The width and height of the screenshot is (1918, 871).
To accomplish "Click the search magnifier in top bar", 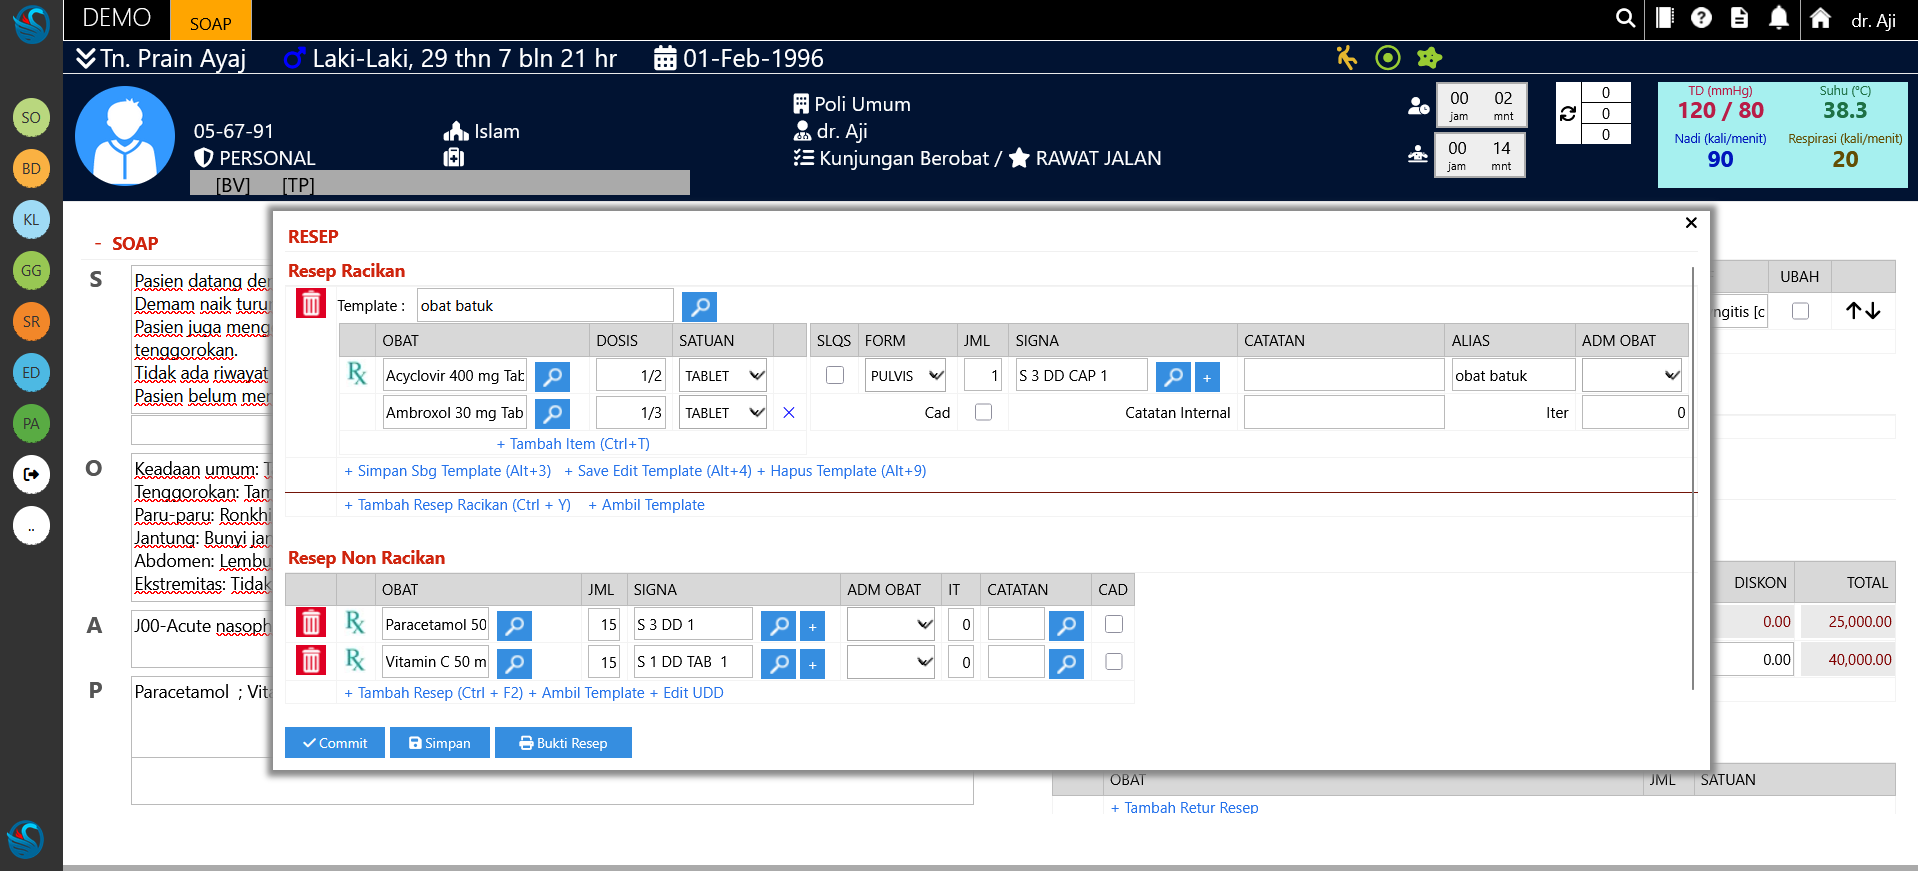I will 1625,18.
